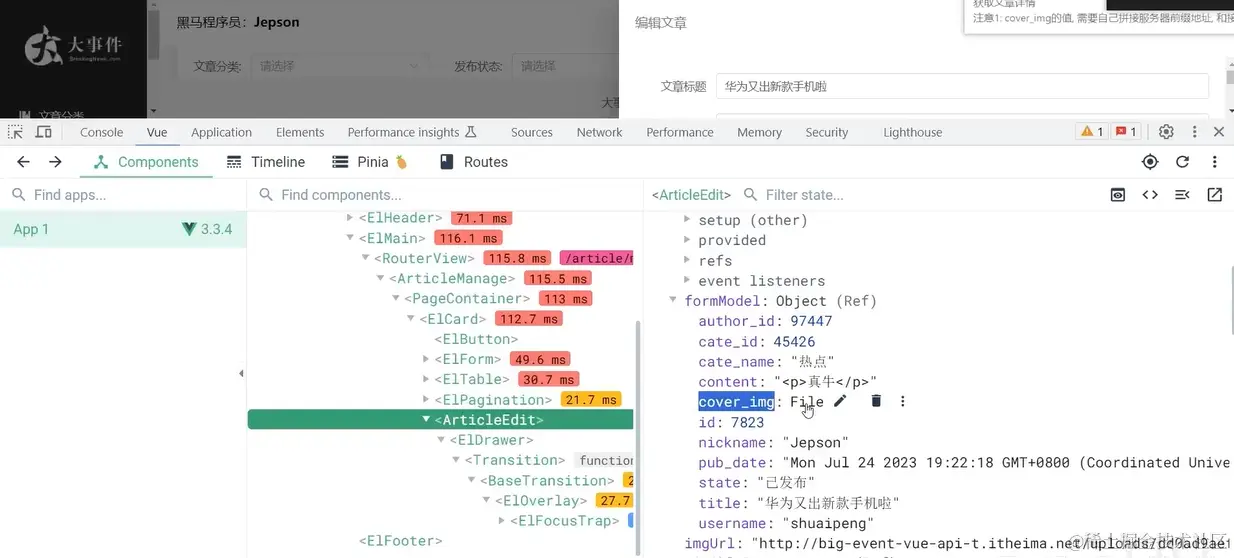Expand the refs state section
Screen dimensions: 1234x558
(687, 260)
